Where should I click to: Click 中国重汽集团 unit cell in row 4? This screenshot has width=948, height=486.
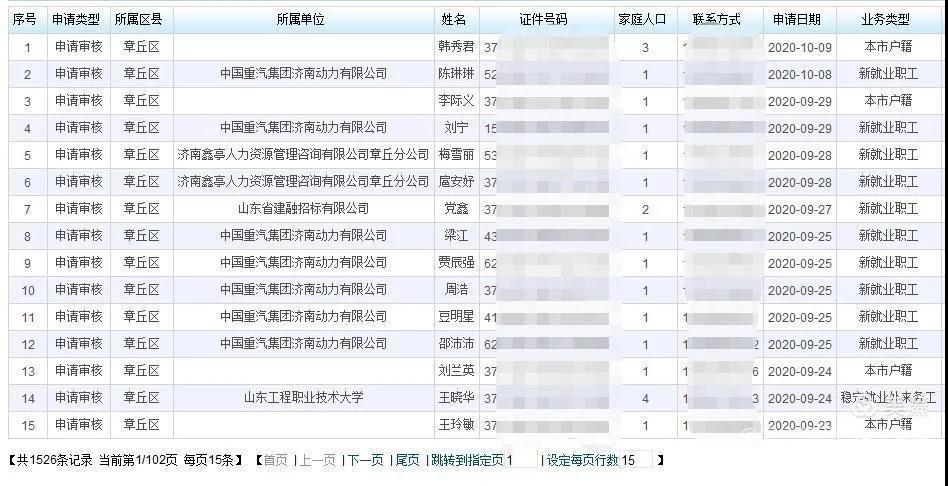click(x=304, y=128)
